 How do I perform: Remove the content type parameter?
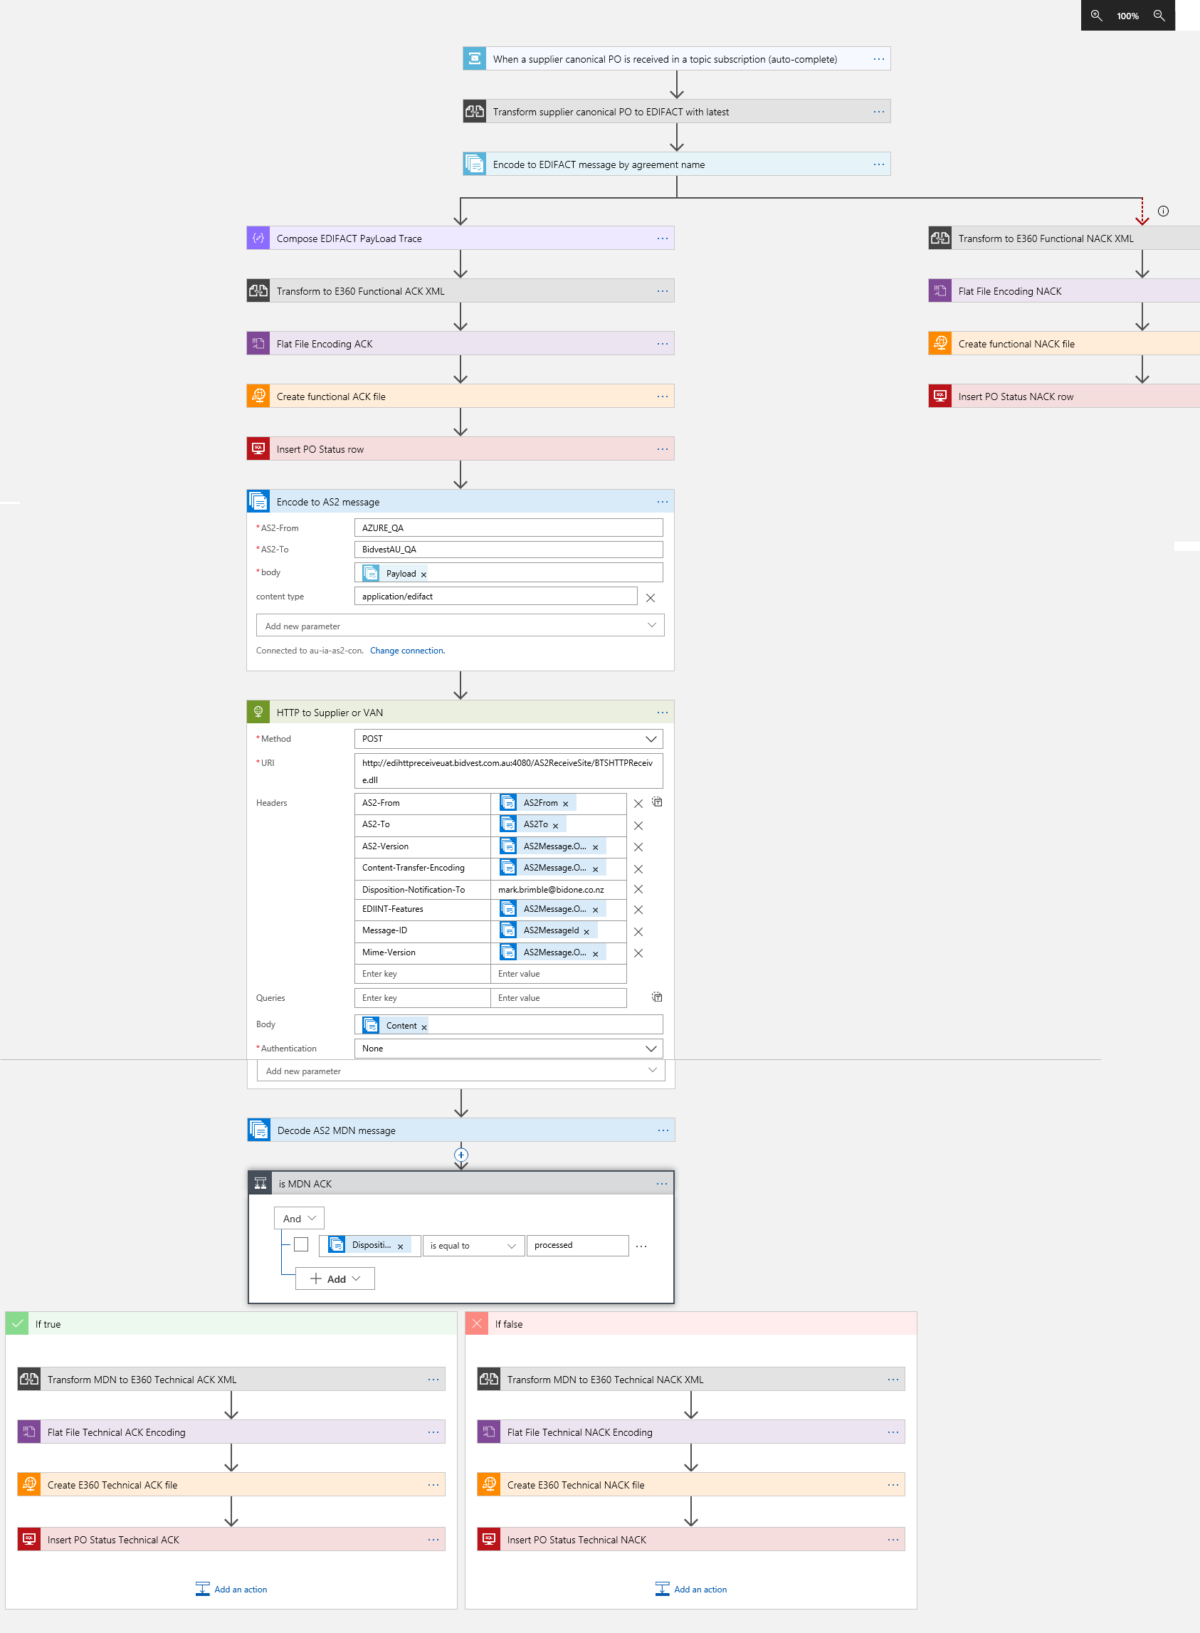(x=651, y=598)
